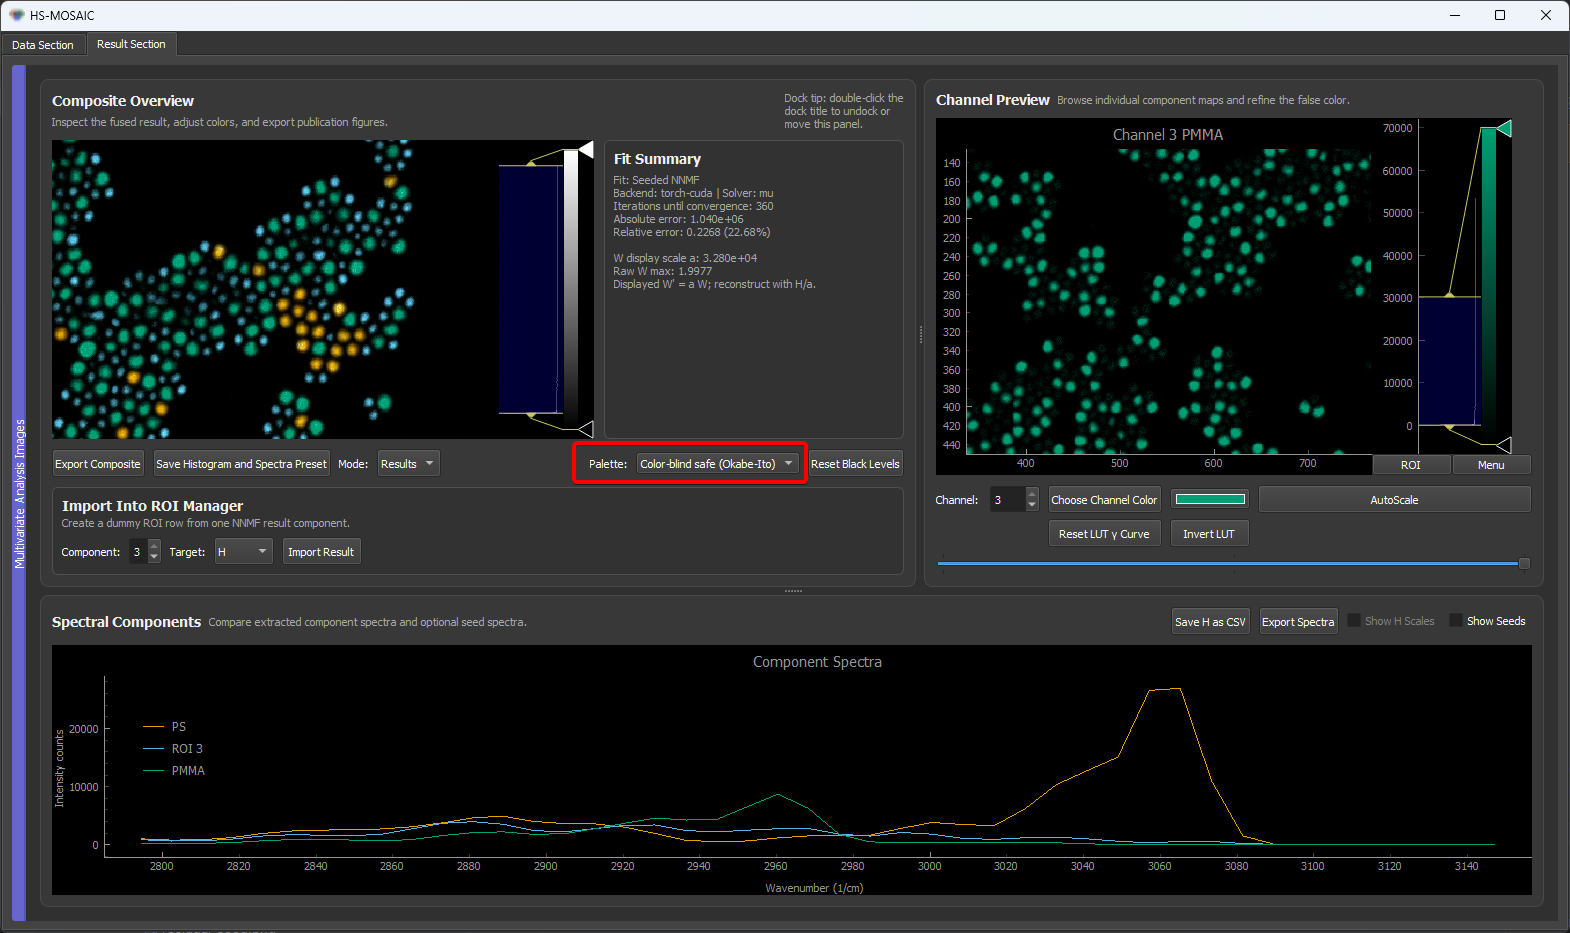Click Reset Black Levels button
1570x933 pixels.
[x=855, y=464]
